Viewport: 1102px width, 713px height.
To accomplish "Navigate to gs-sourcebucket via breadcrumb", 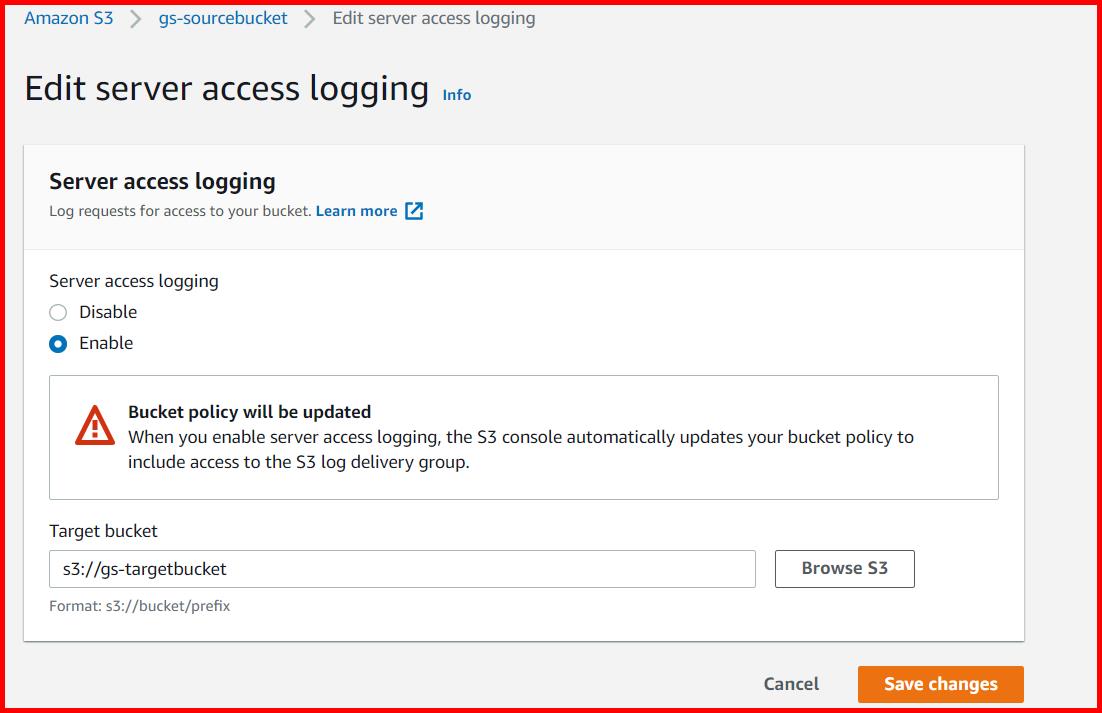I will tap(222, 17).
